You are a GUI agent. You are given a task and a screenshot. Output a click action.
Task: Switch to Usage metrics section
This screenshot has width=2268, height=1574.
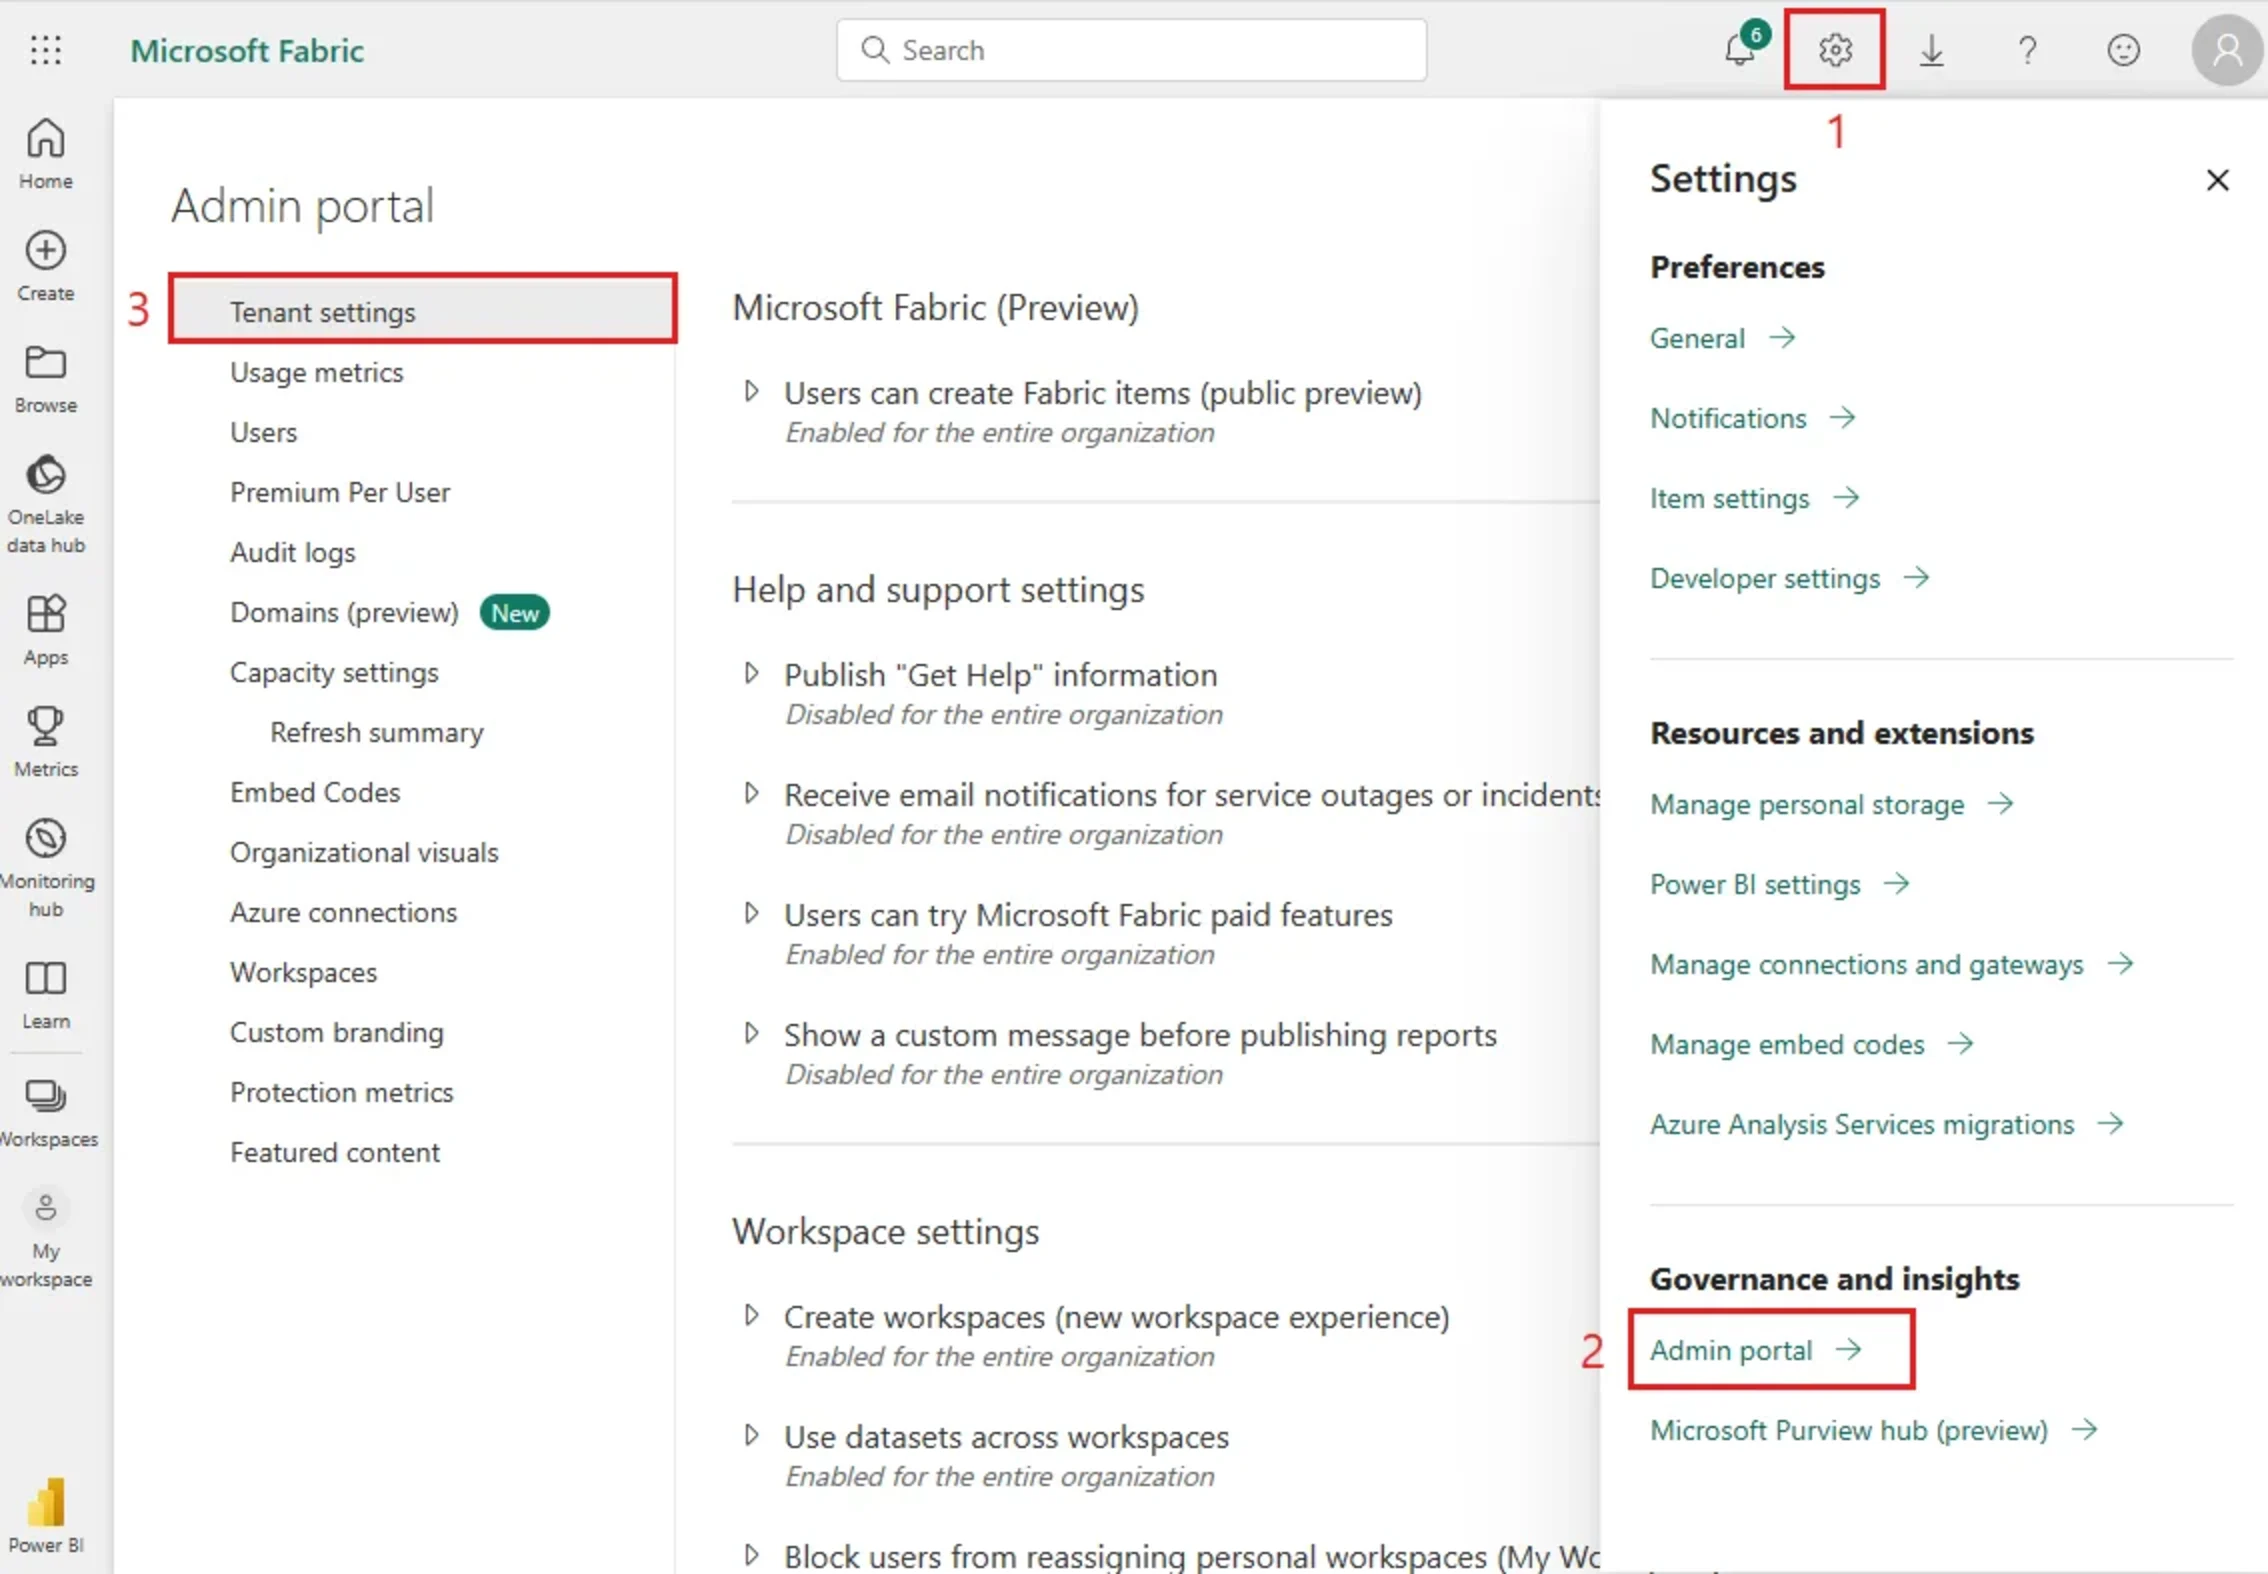(x=316, y=372)
